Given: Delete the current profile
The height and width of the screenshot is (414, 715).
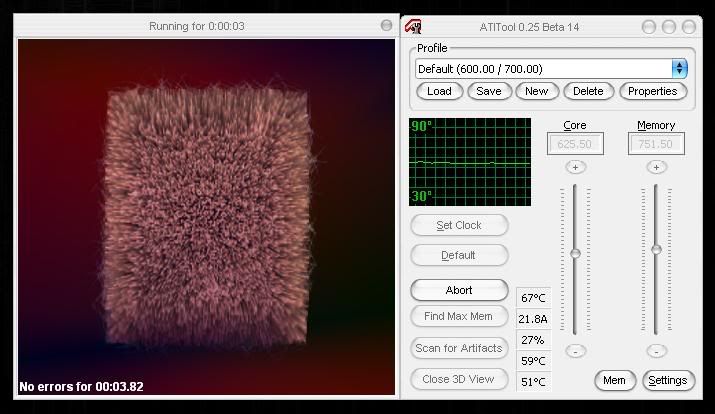Looking at the screenshot, I should [x=588, y=91].
